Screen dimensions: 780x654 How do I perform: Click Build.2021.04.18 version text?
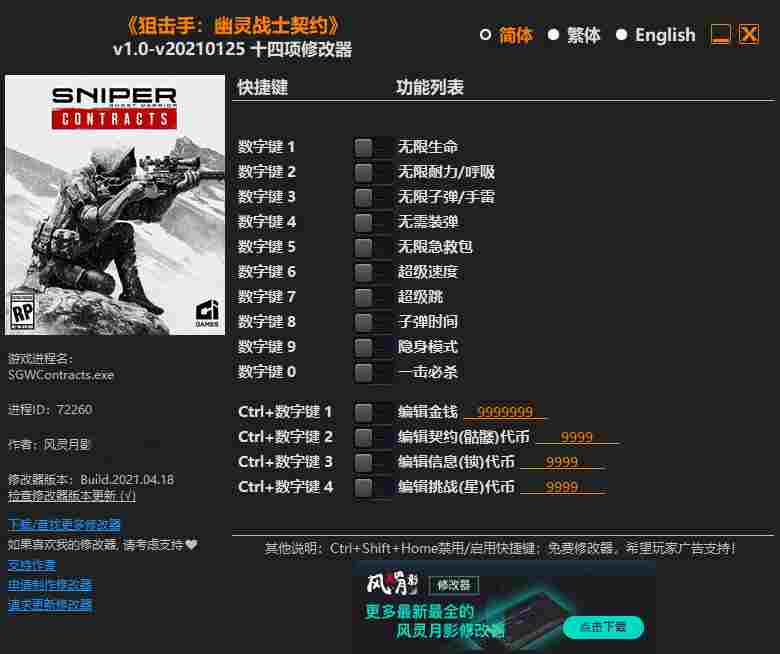127,480
